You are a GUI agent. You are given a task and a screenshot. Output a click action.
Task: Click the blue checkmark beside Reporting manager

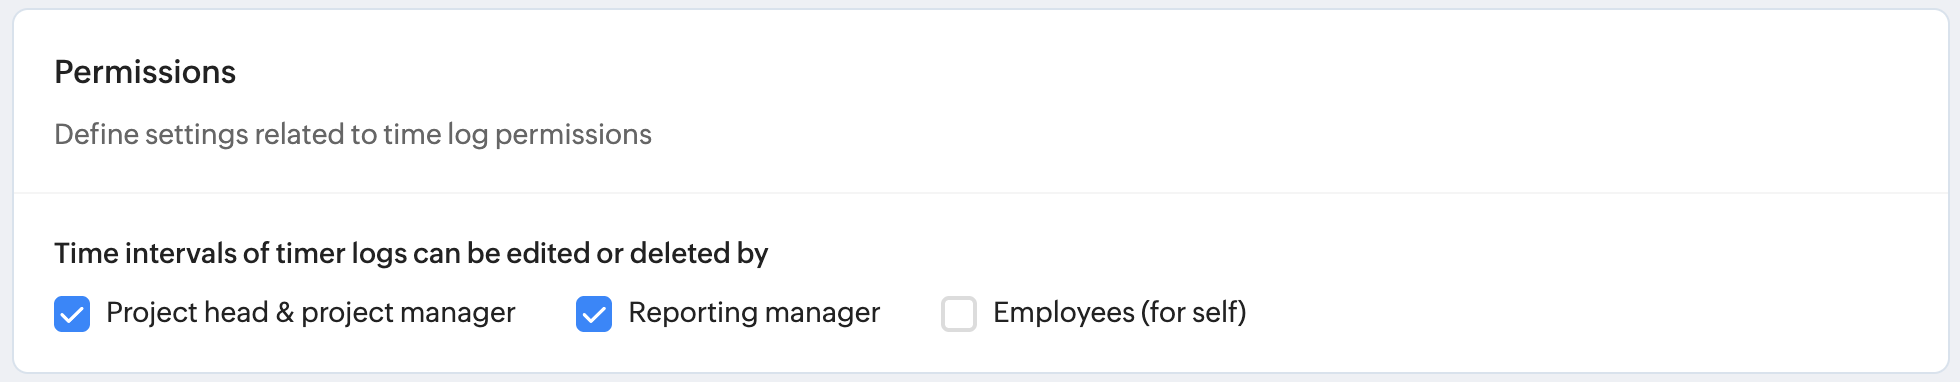(594, 314)
